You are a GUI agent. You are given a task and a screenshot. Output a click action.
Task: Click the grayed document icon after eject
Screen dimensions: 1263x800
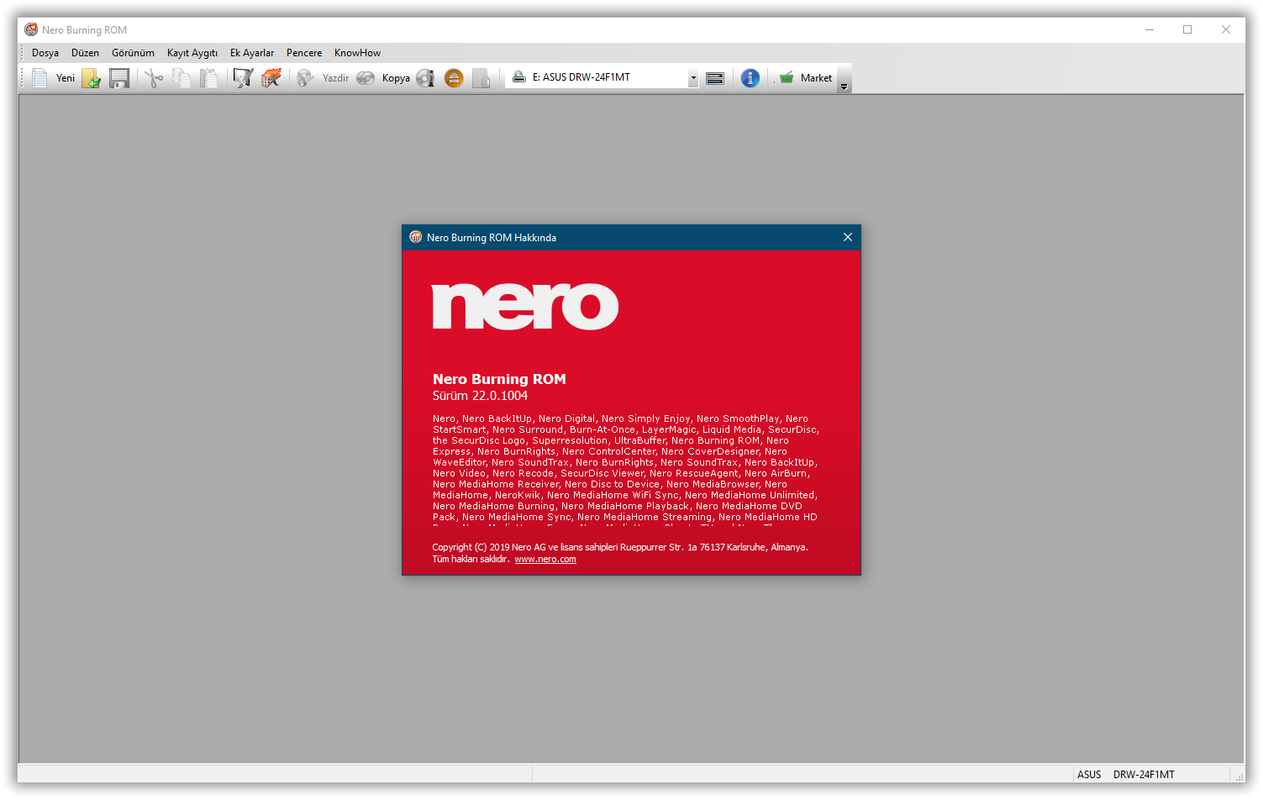click(481, 78)
